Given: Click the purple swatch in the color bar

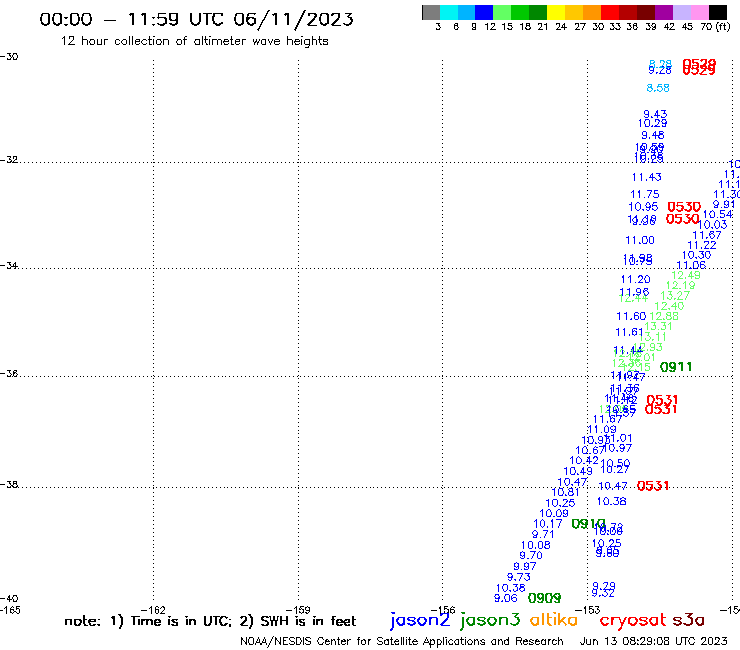Looking at the screenshot, I should click(664, 13).
